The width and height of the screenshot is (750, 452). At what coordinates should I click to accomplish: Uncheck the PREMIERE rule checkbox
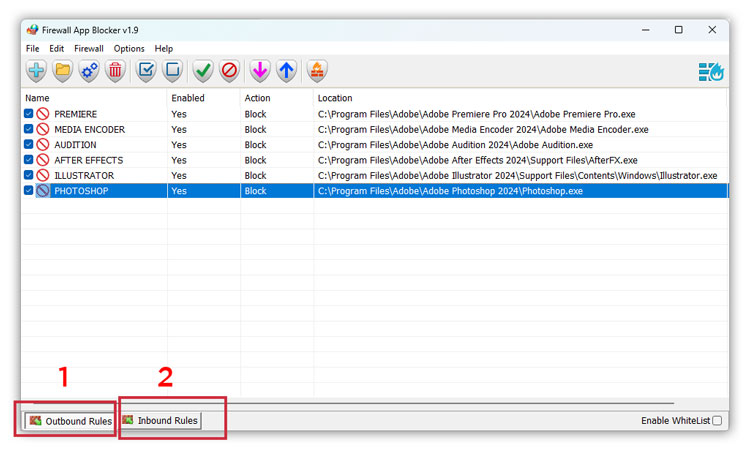[29, 113]
